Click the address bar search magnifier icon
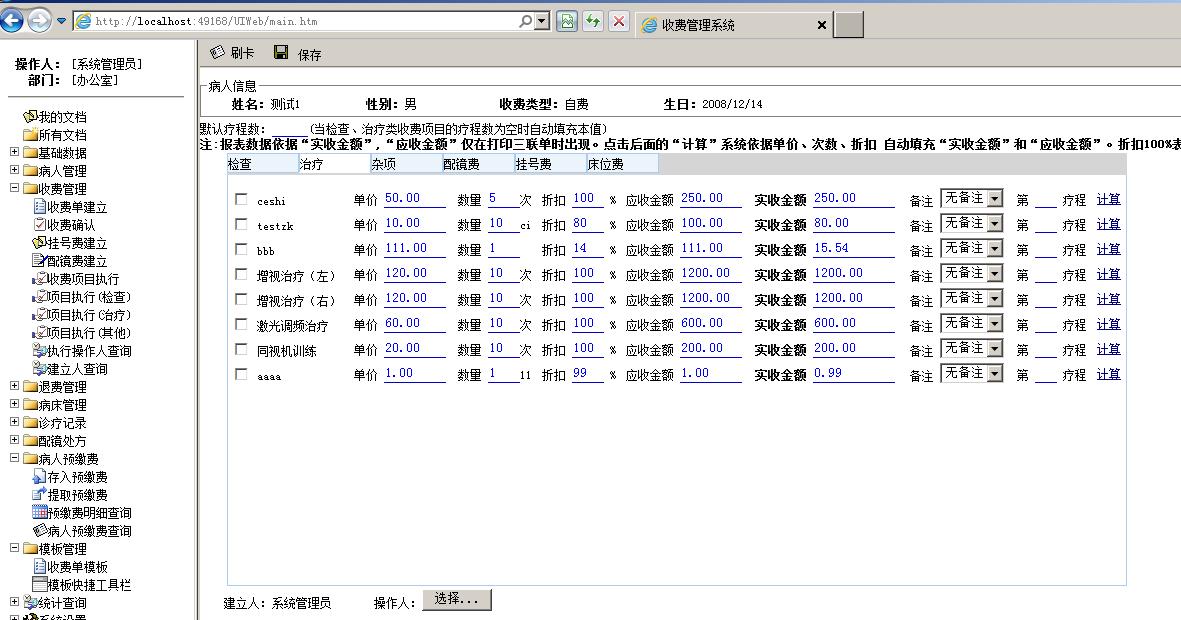This screenshot has height=620, width=1181. 525,21
